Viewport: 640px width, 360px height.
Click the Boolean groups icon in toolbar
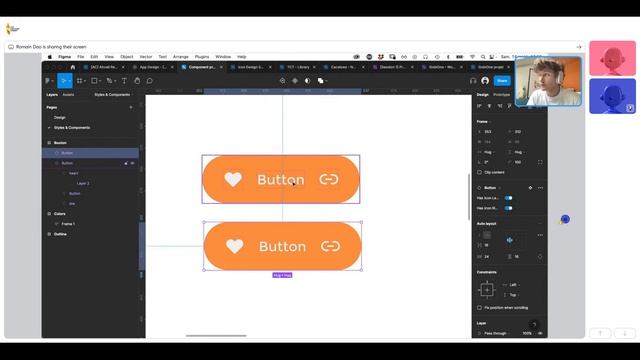pyautogui.click(x=320, y=81)
